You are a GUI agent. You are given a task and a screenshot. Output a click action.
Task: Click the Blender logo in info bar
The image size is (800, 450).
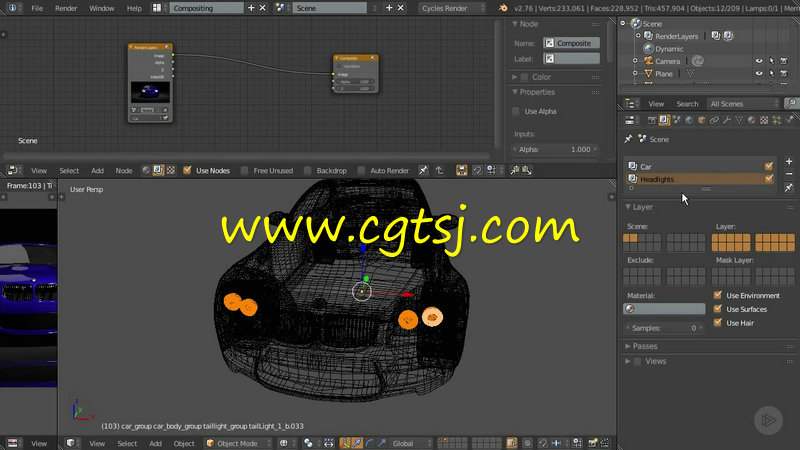503,8
